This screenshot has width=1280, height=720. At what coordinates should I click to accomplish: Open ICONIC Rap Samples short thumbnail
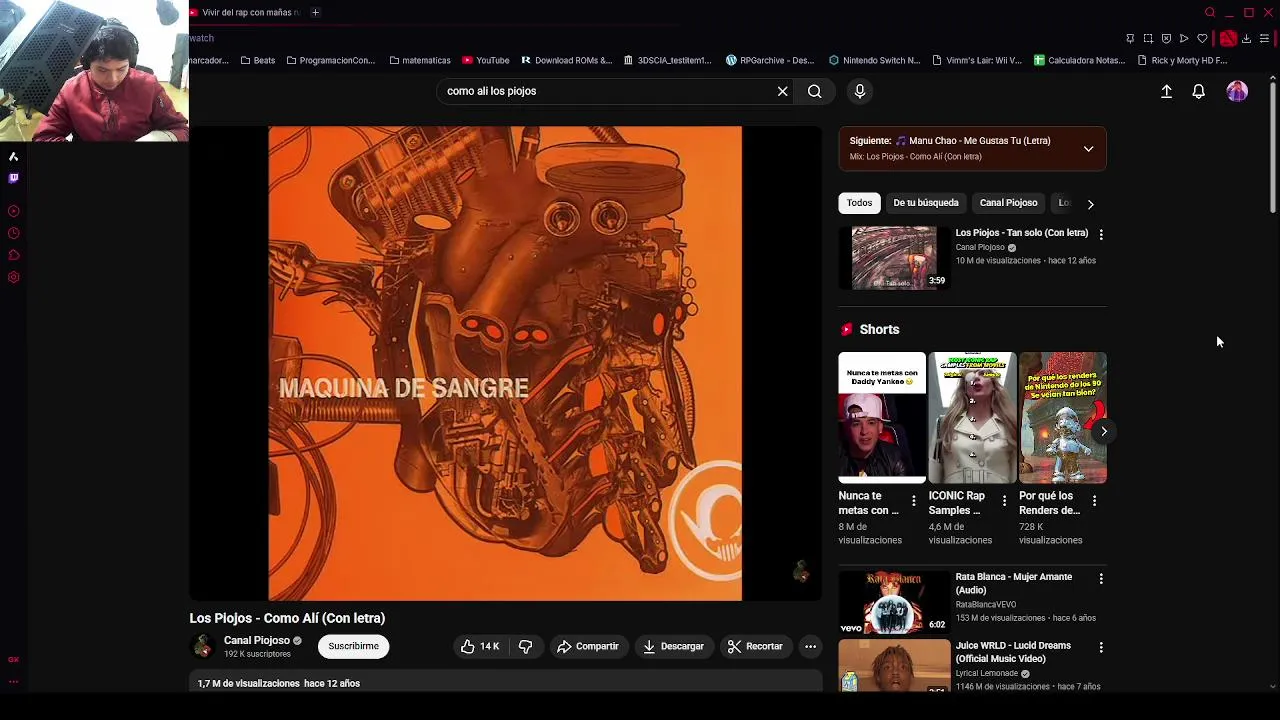click(x=972, y=417)
